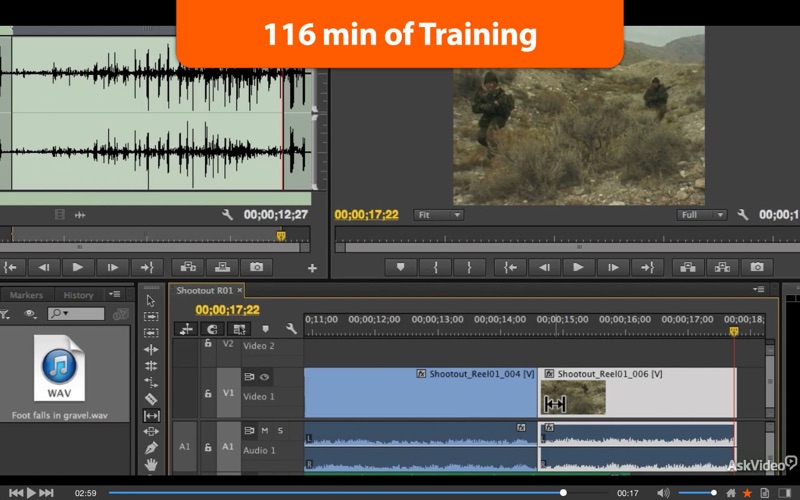The image size is (800, 500).
Task: Open Program monitor wrench settings
Action: [743, 215]
